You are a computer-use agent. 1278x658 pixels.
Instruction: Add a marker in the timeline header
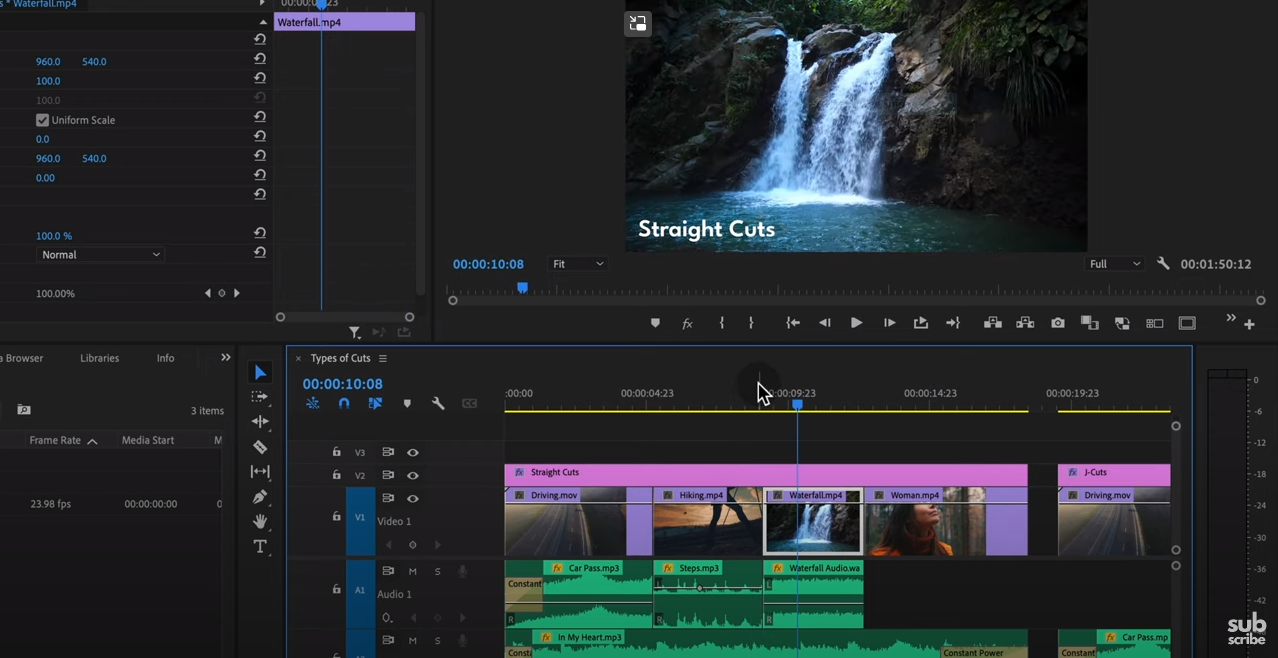(x=407, y=403)
